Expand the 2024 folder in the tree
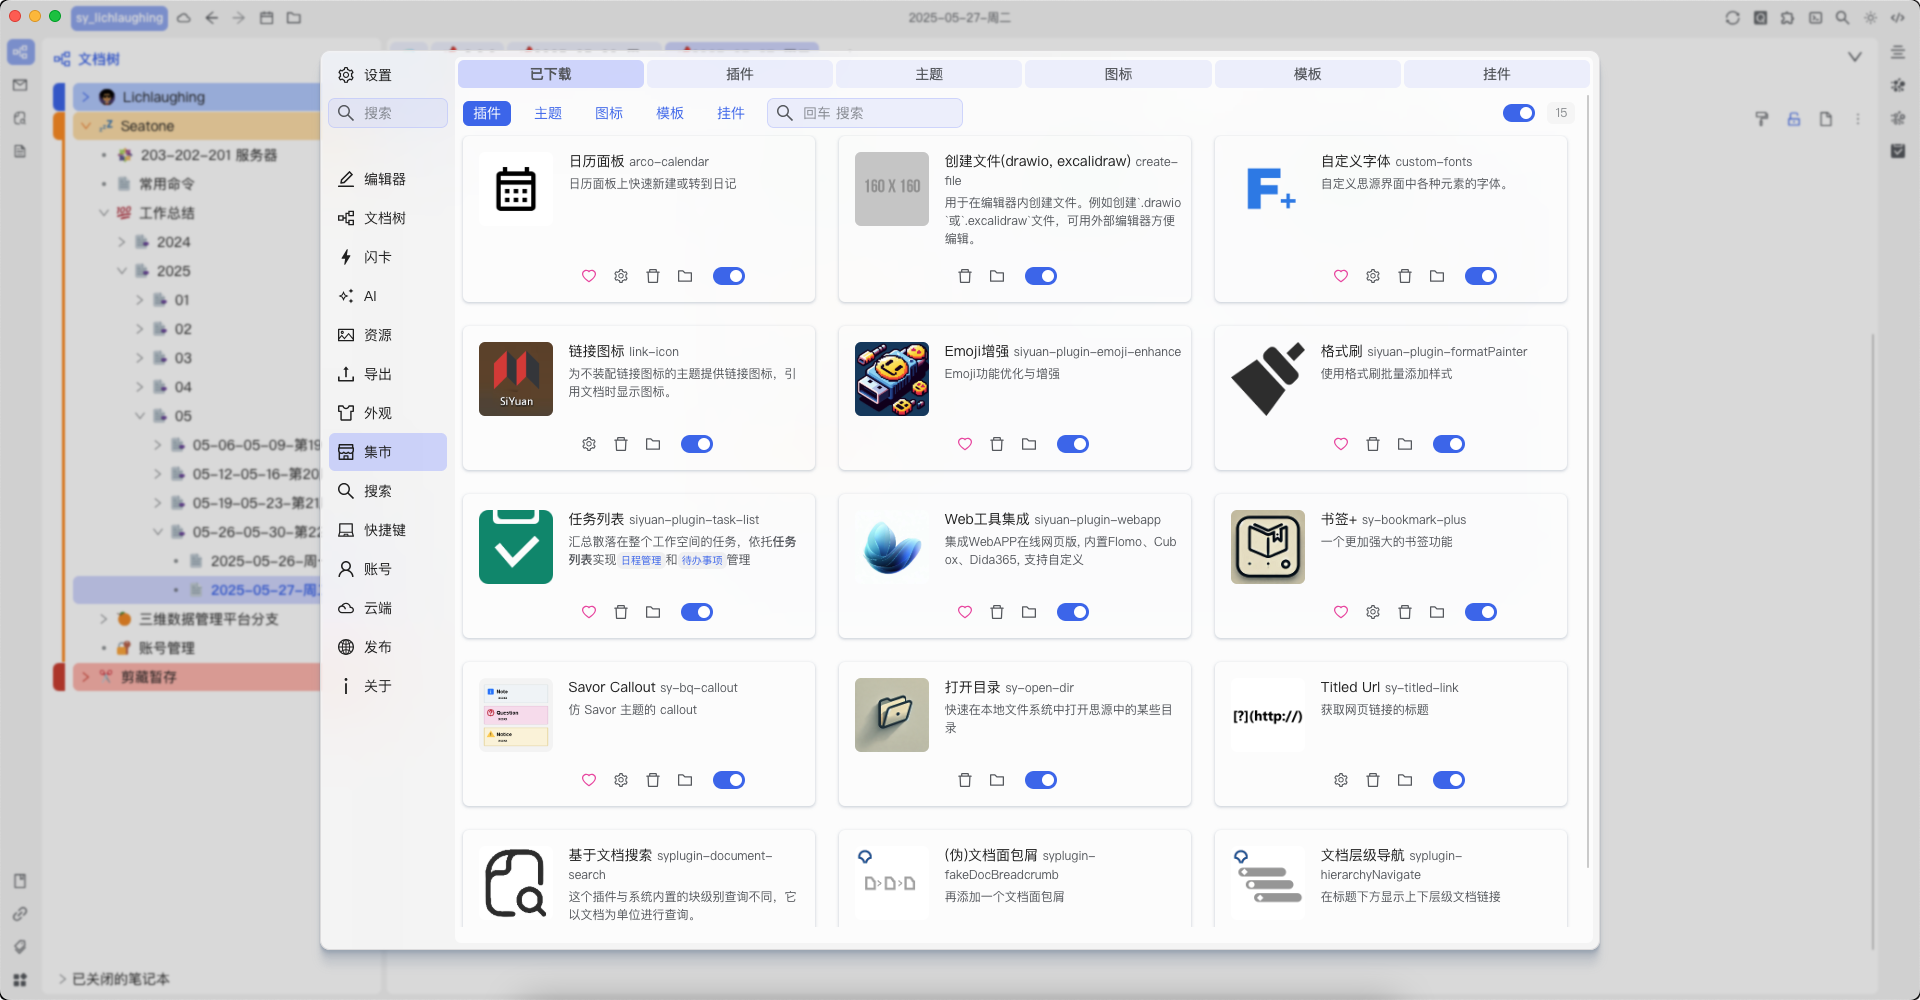 [122, 242]
